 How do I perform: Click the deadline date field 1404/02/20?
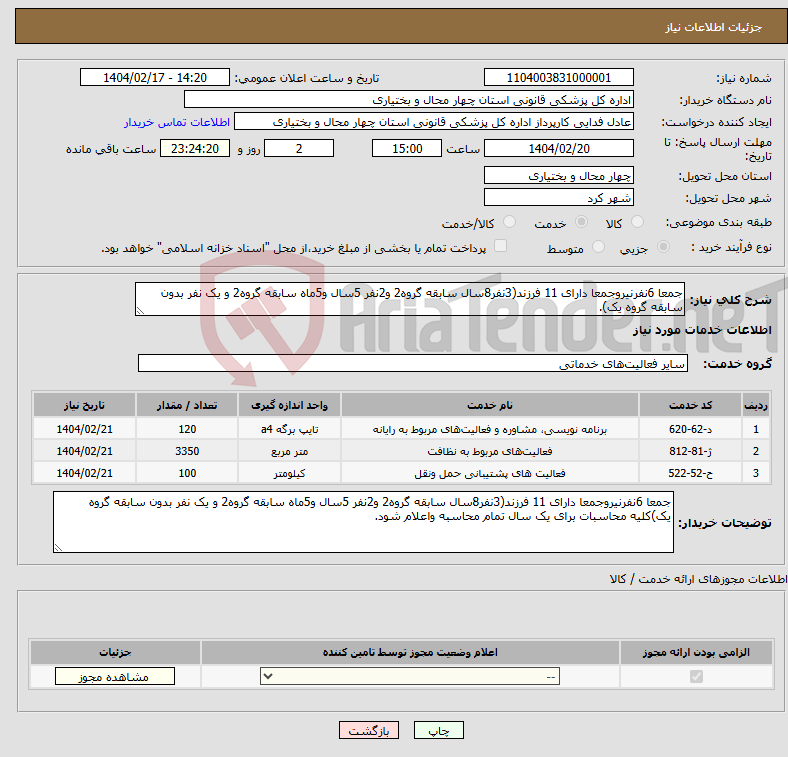pyautogui.click(x=558, y=148)
